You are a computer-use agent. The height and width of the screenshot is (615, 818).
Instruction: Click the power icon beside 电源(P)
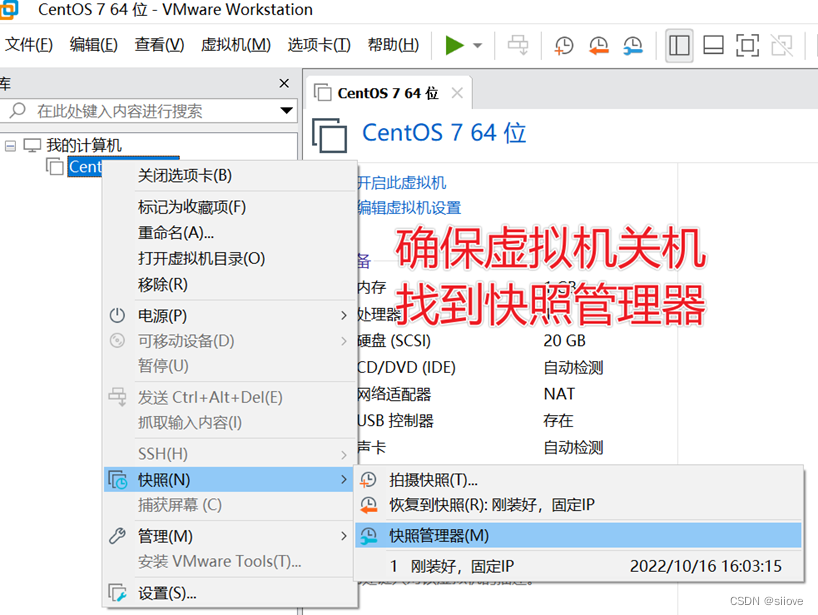[x=117, y=315]
